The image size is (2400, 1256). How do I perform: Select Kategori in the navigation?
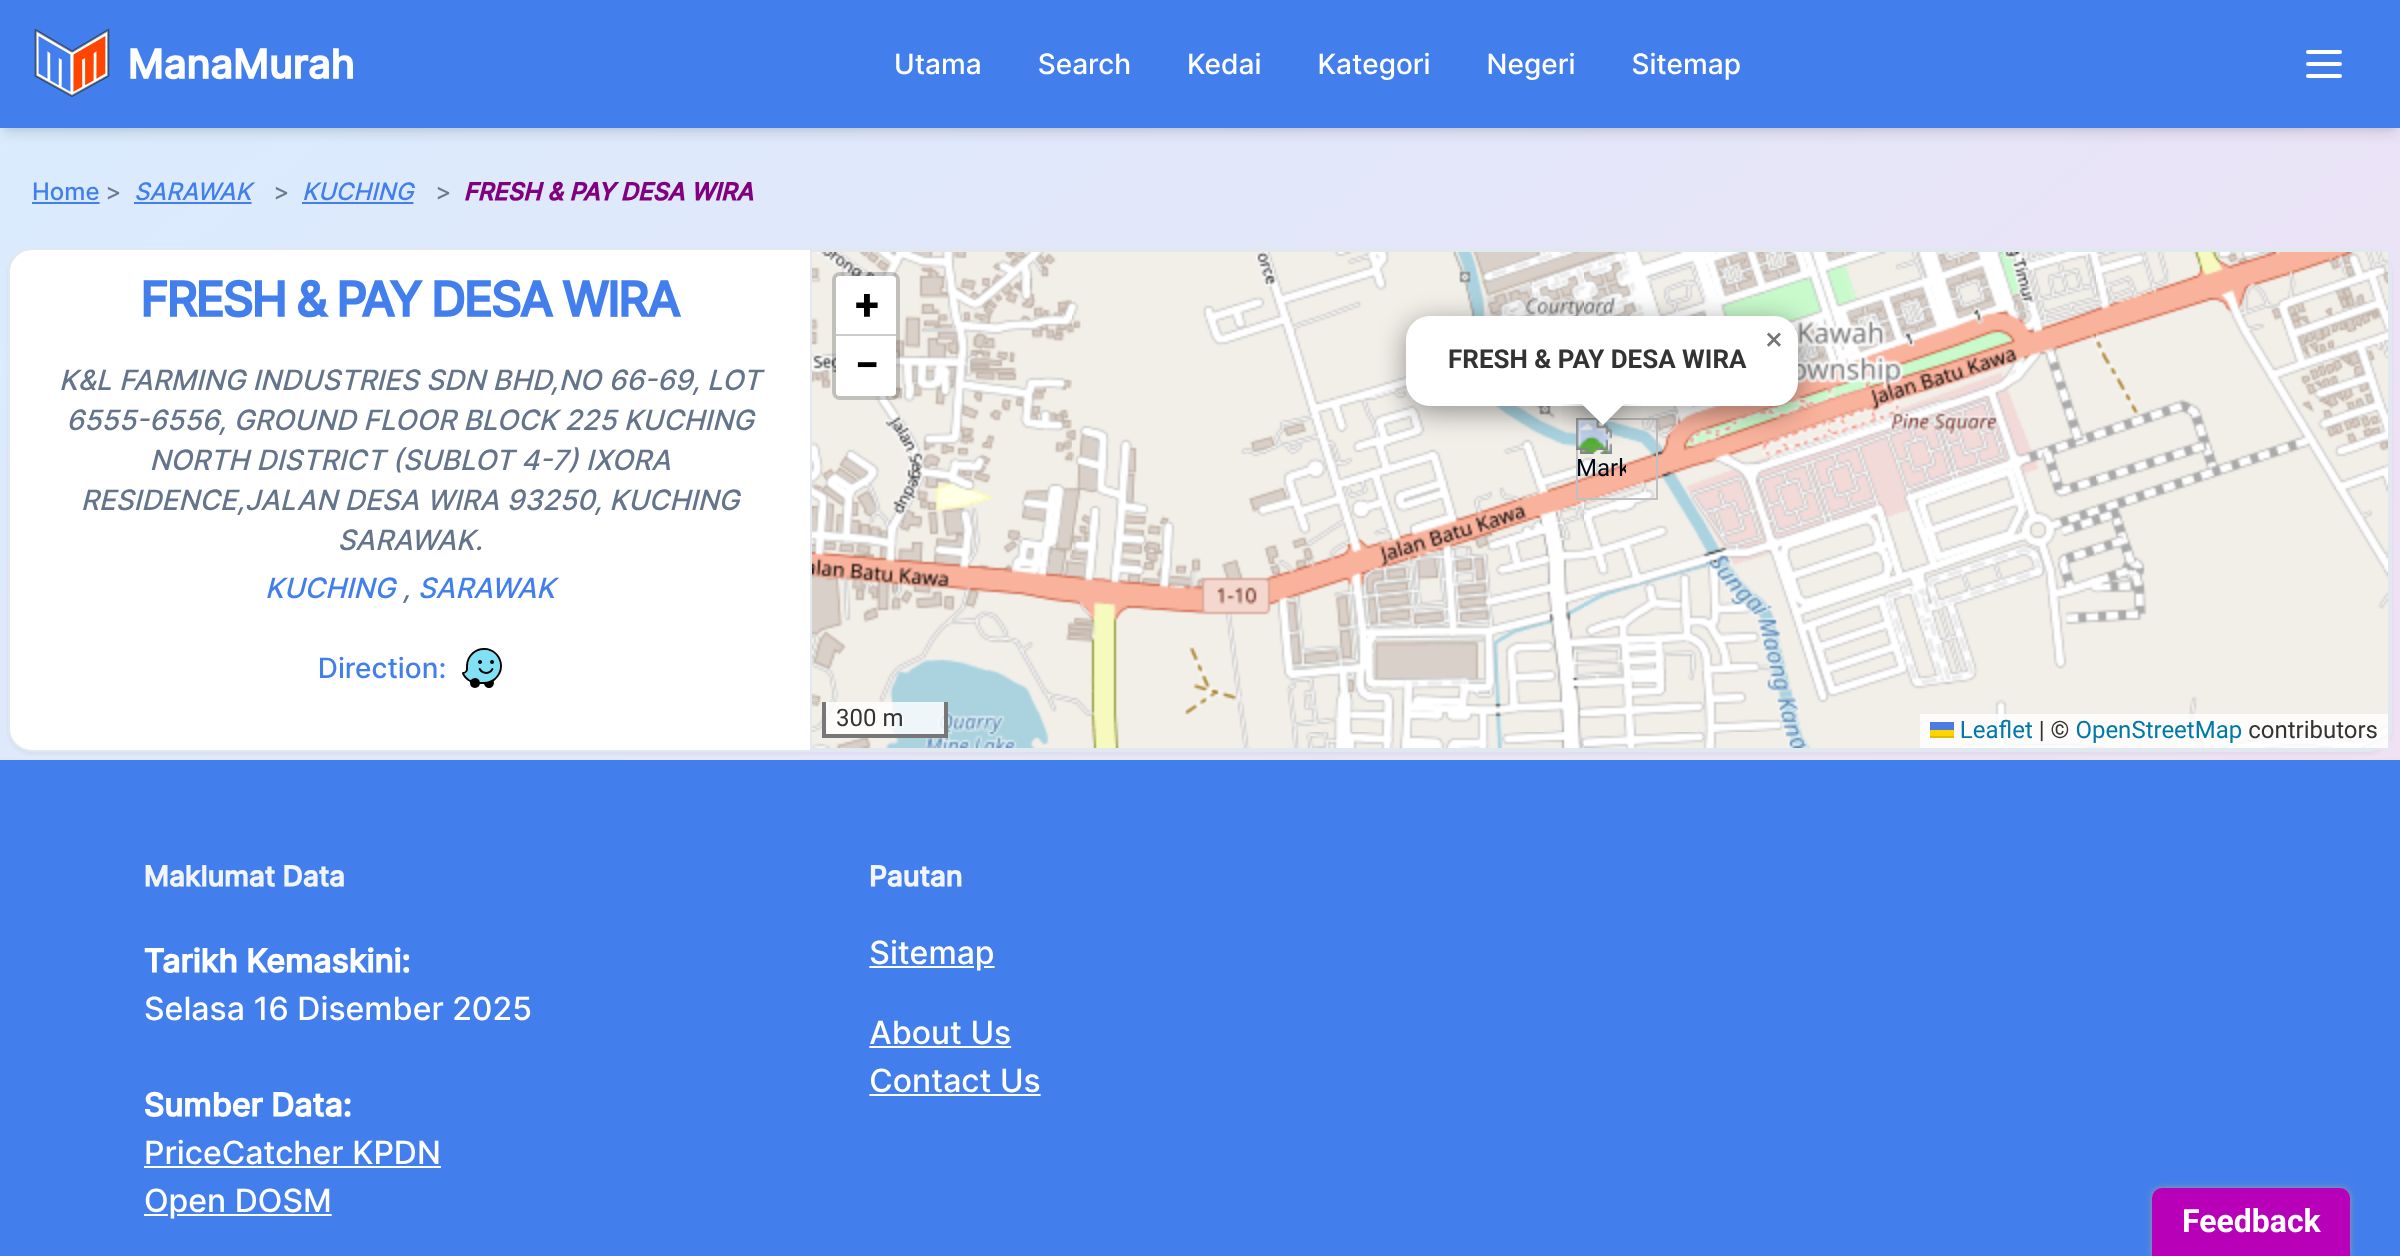click(1373, 64)
